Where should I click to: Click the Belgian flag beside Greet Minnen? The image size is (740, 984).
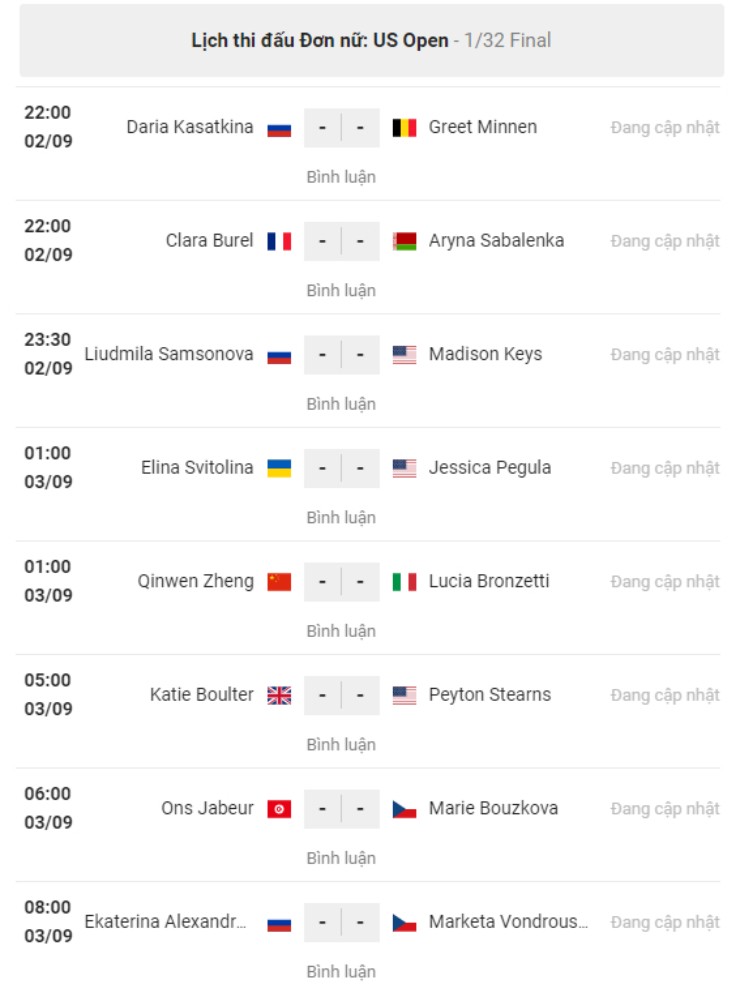tap(404, 128)
